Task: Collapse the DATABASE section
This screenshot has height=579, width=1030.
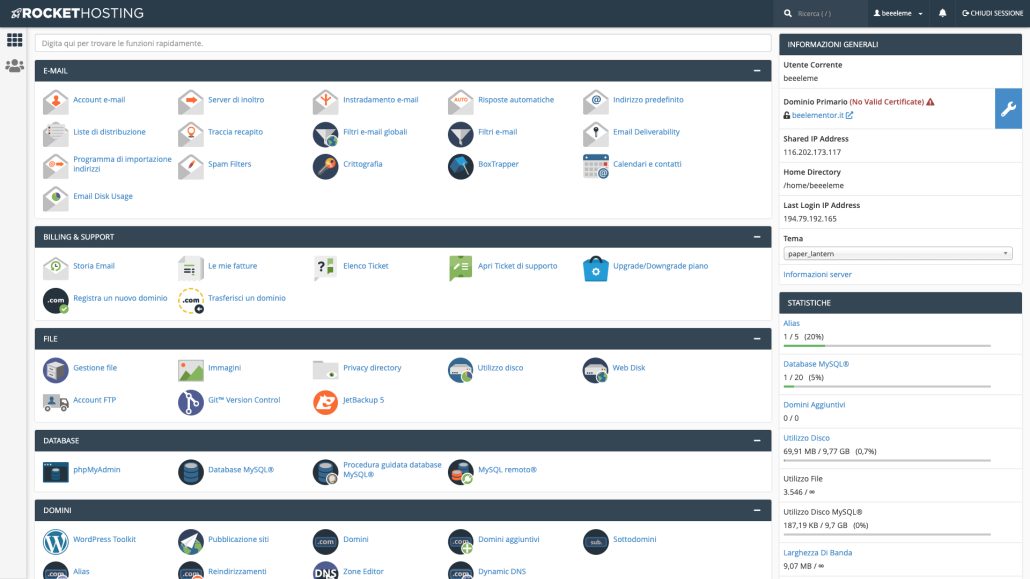Action: coord(757,440)
